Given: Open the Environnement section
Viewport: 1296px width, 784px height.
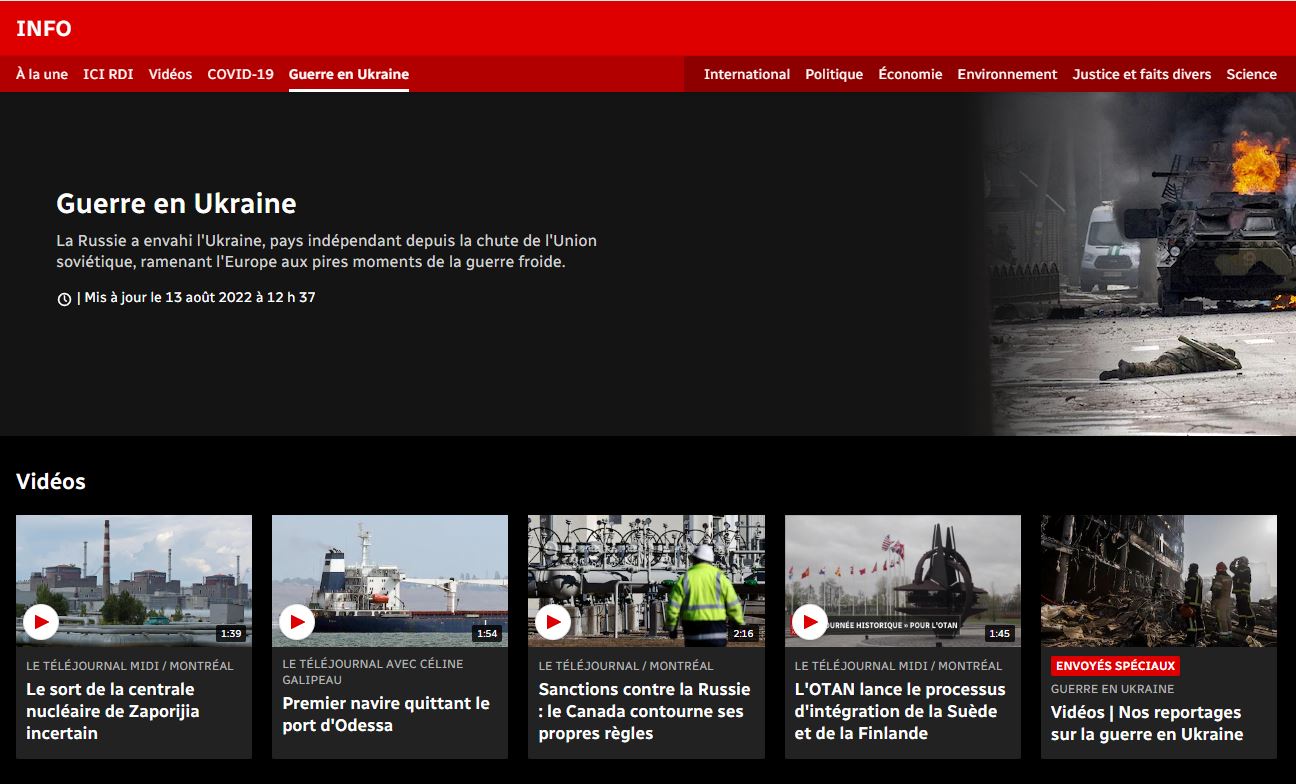Looking at the screenshot, I should [1007, 74].
